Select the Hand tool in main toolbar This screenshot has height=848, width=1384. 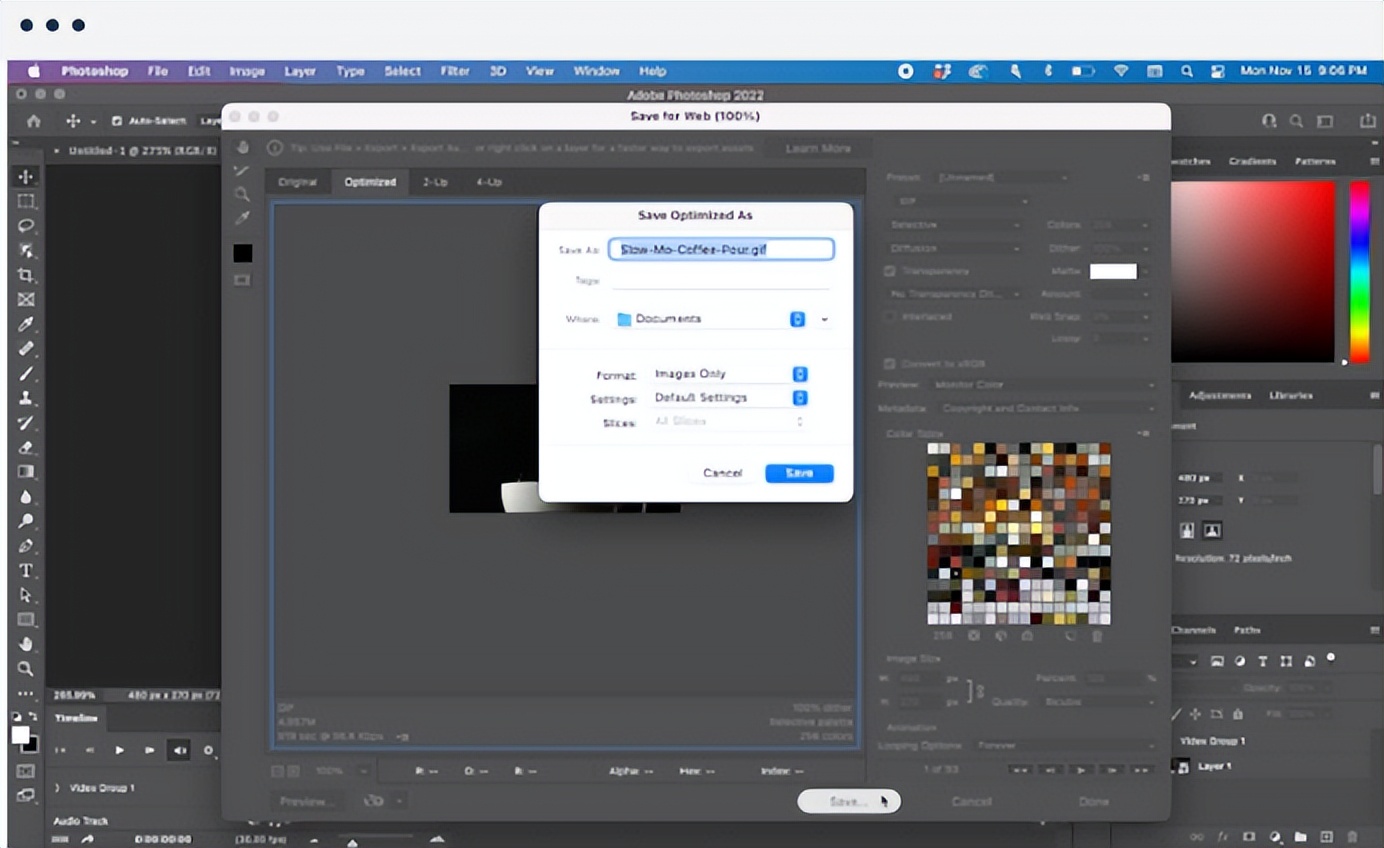pyautogui.click(x=26, y=644)
